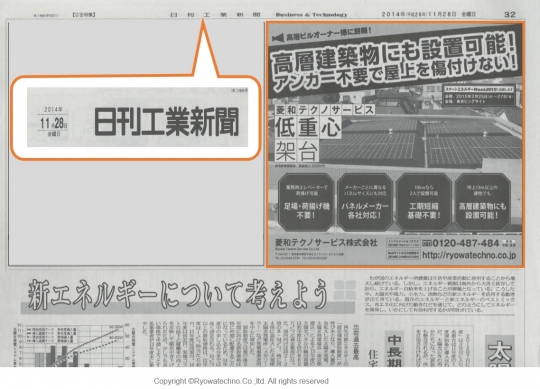
Task: Click the 架台 product label
Action: [x=297, y=151]
